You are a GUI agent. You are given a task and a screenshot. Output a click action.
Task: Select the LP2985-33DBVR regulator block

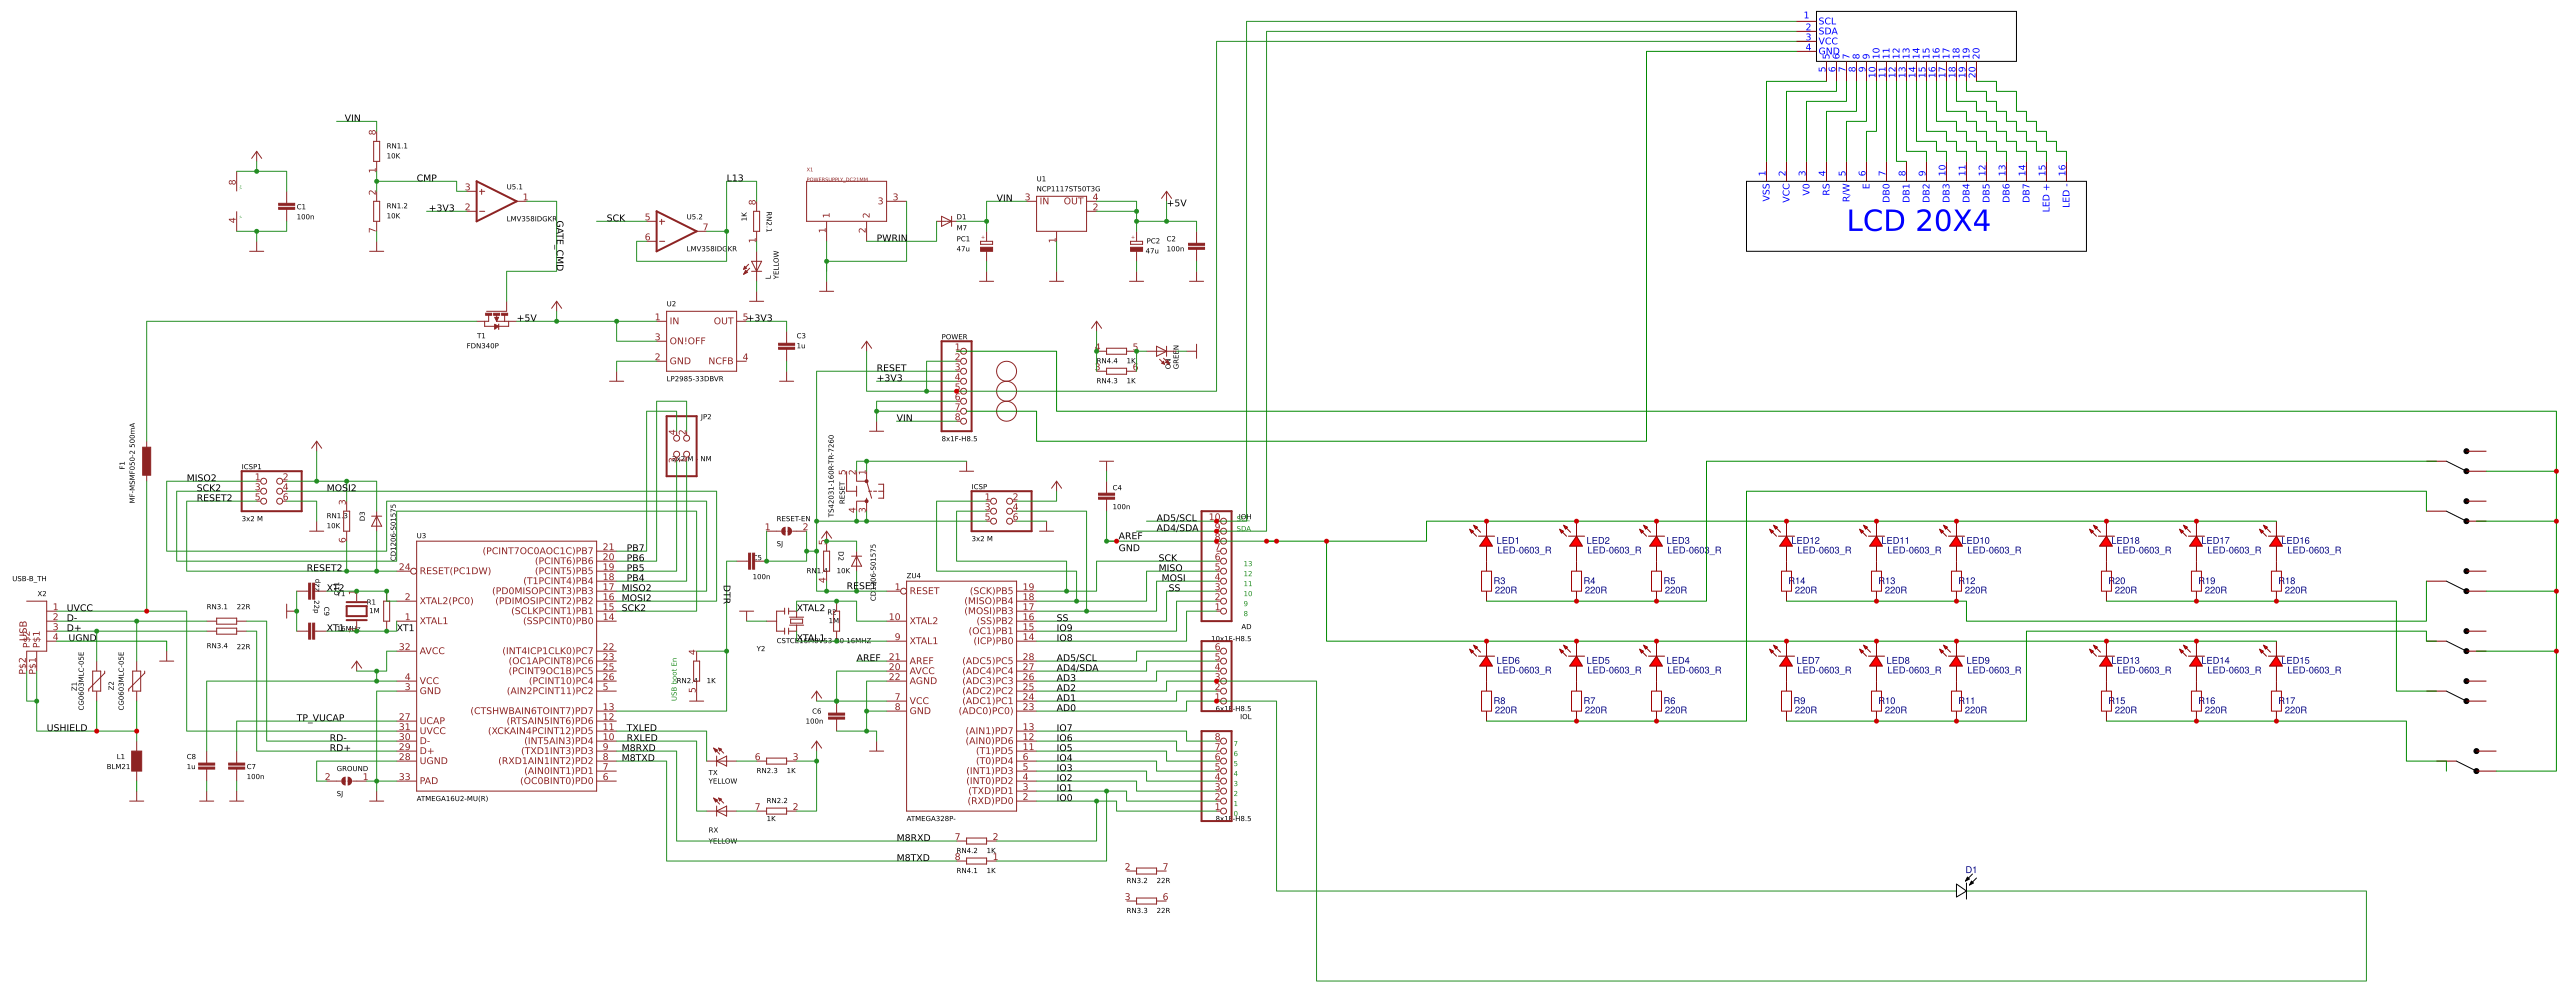(x=701, y=341)
